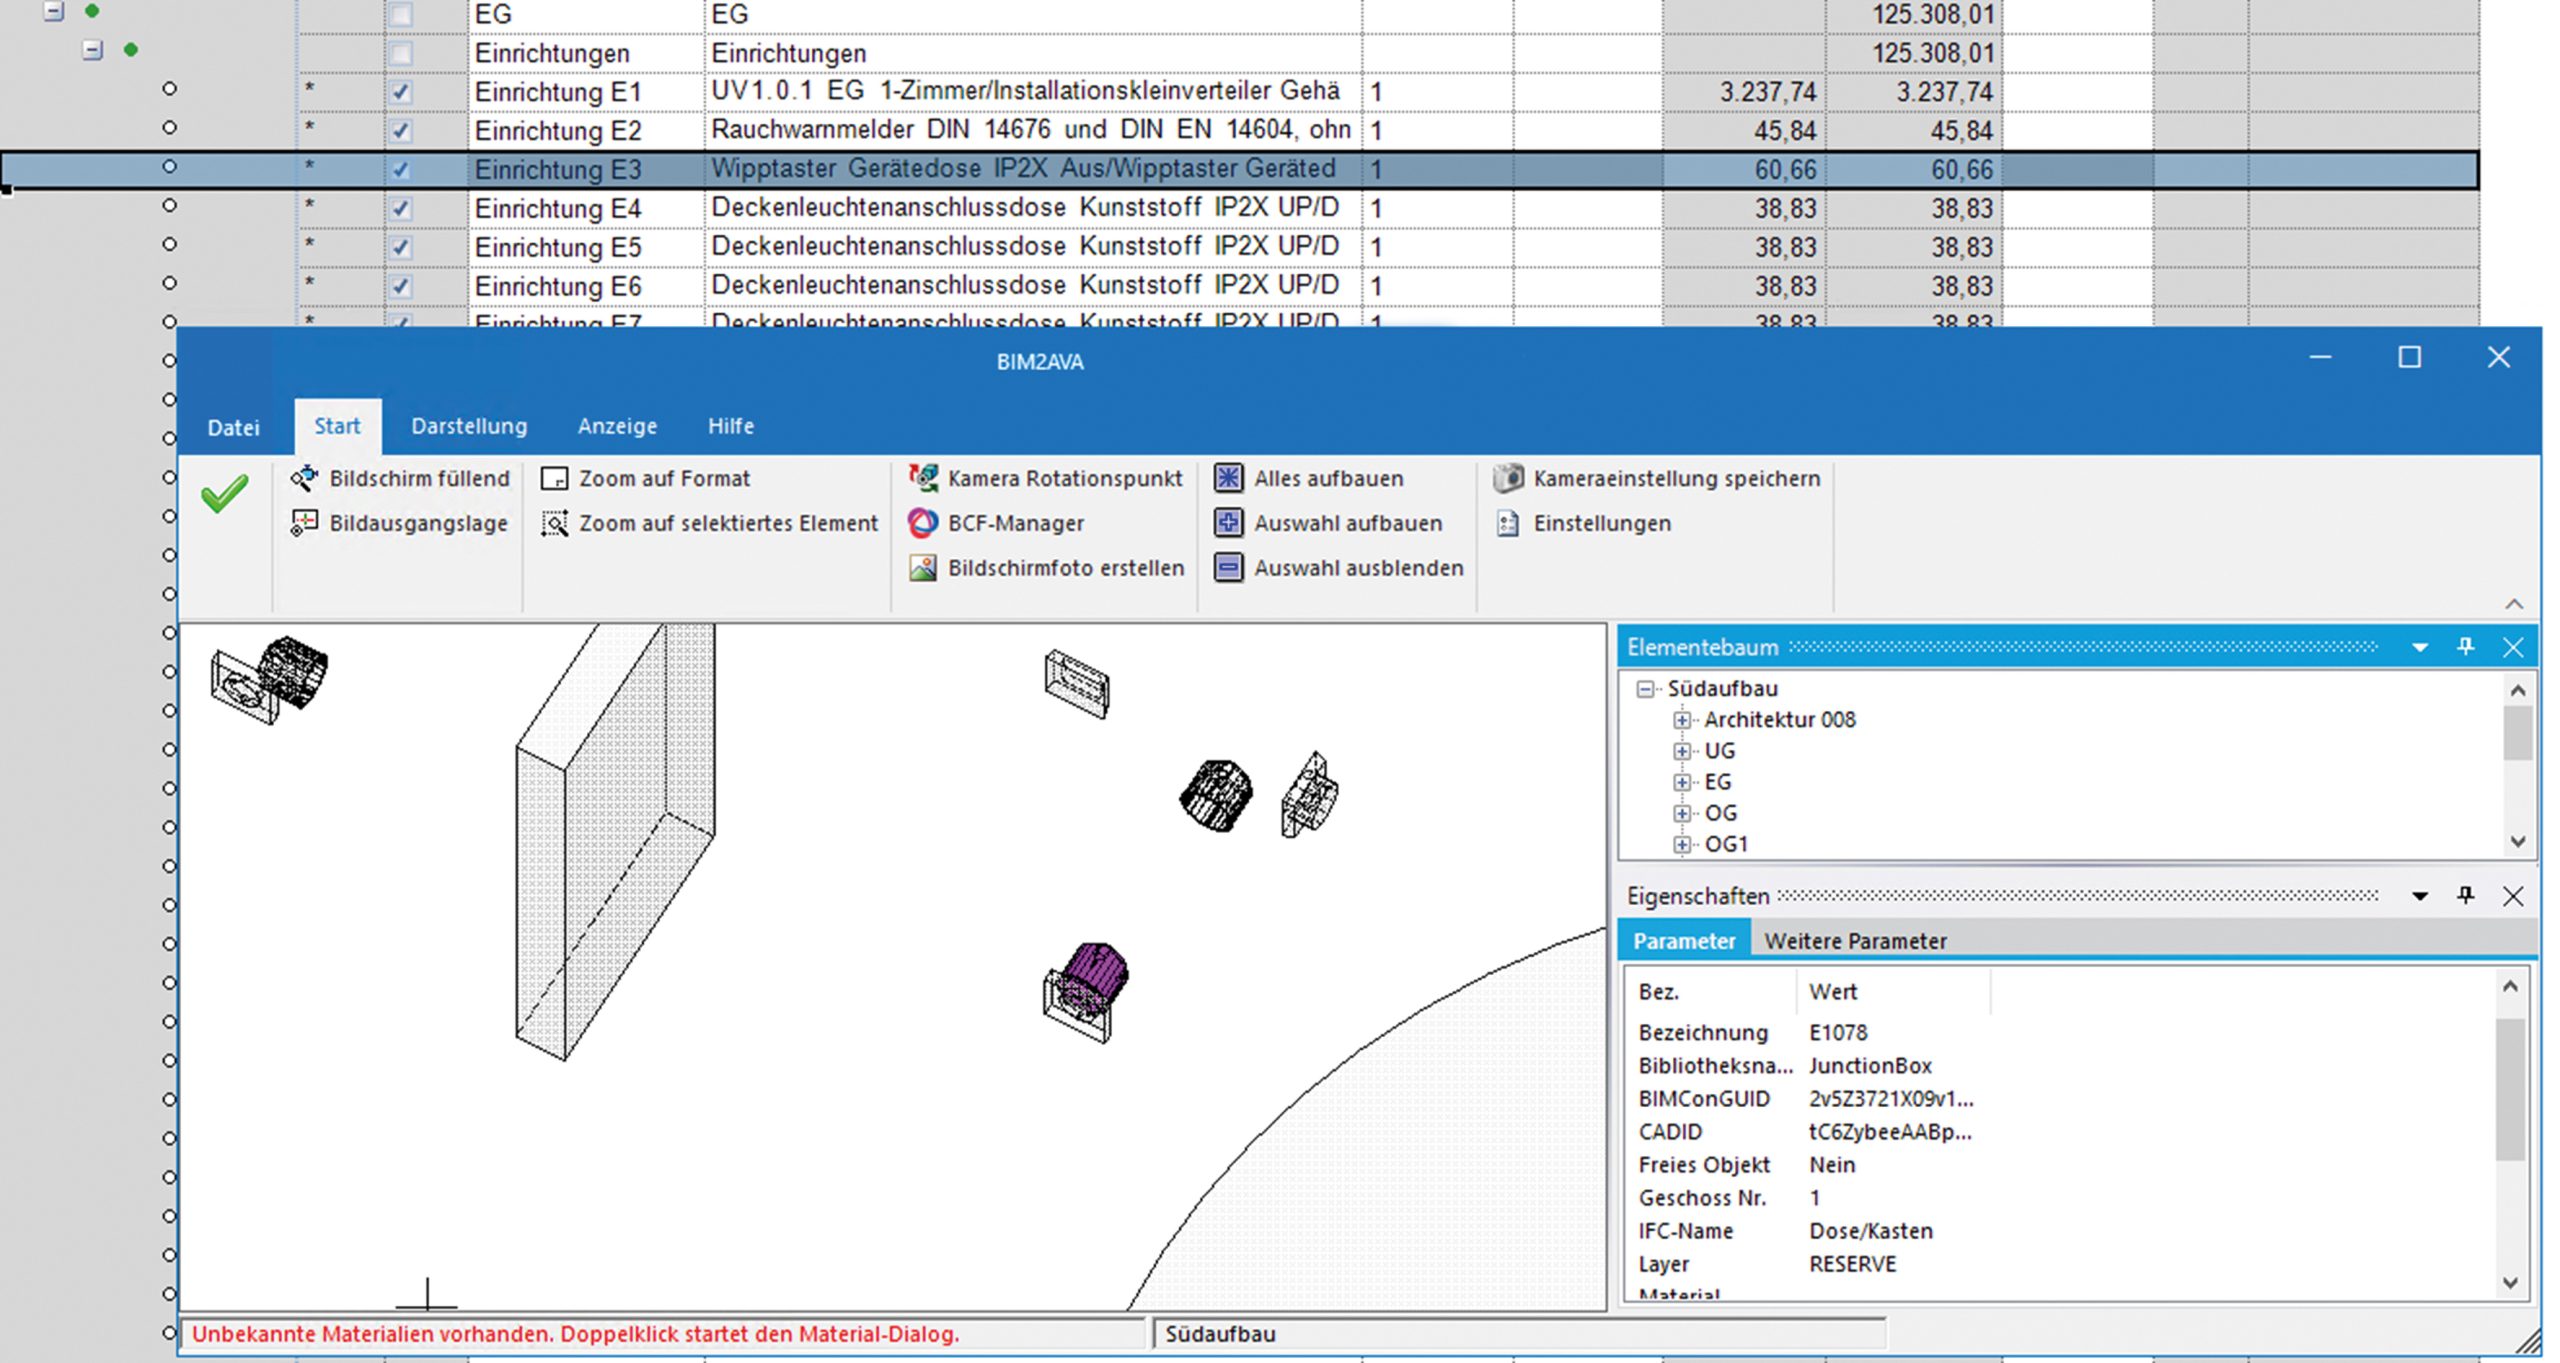Click the red unknown materials status message
The width and height of the screenshot is (2560, 1363).
tap(575, 1334)
